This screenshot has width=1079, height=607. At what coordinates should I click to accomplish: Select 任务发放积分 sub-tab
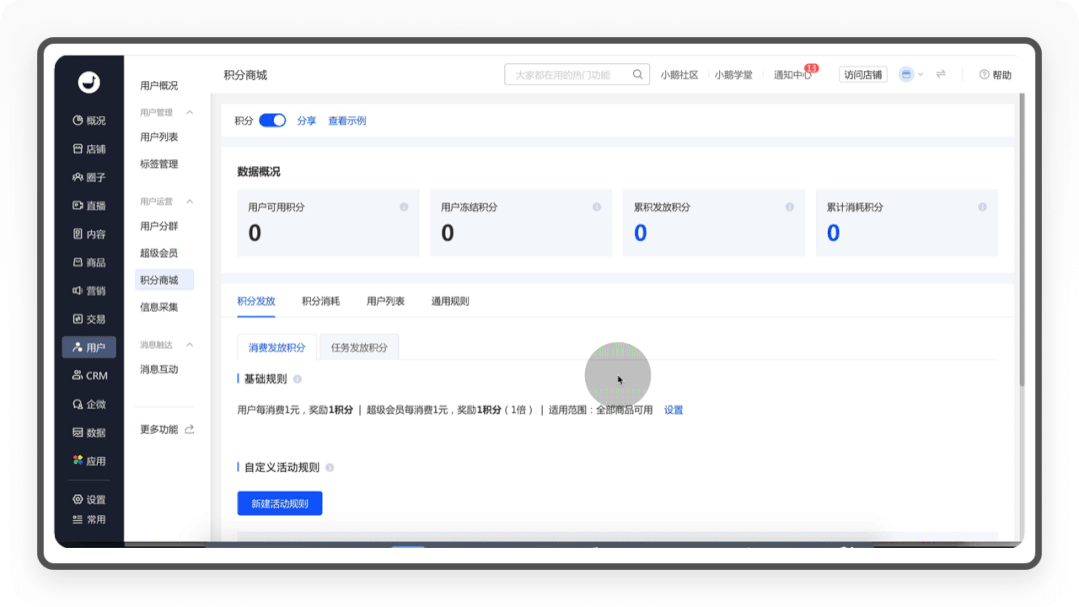(359, 348)
